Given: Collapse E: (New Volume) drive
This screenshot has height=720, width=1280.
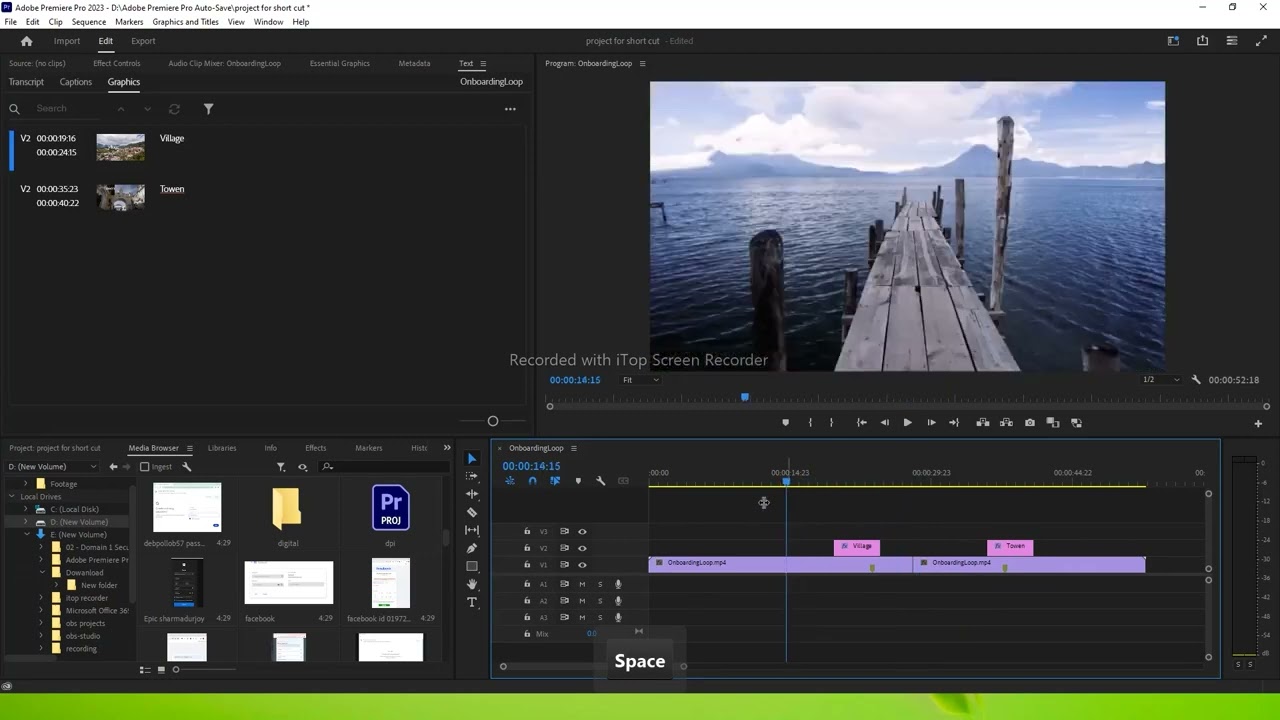Looking at the screenshot, I should click(27, 534).
